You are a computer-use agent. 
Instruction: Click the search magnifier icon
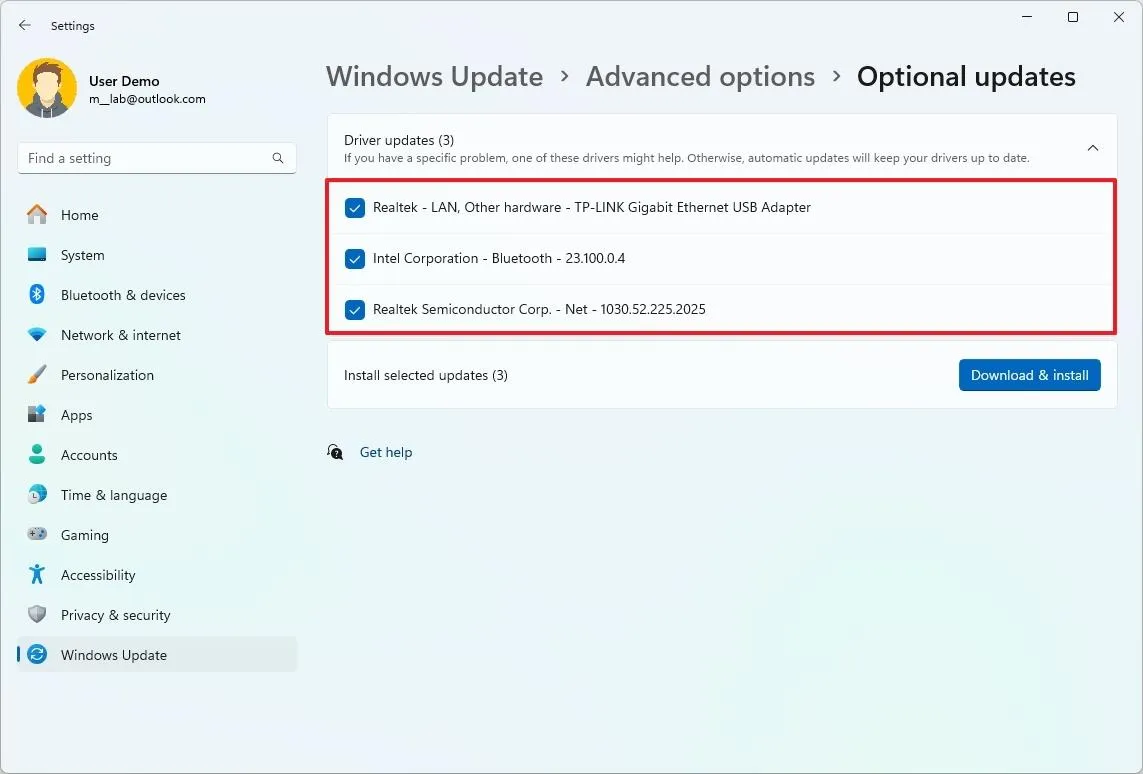pos(278,158)
